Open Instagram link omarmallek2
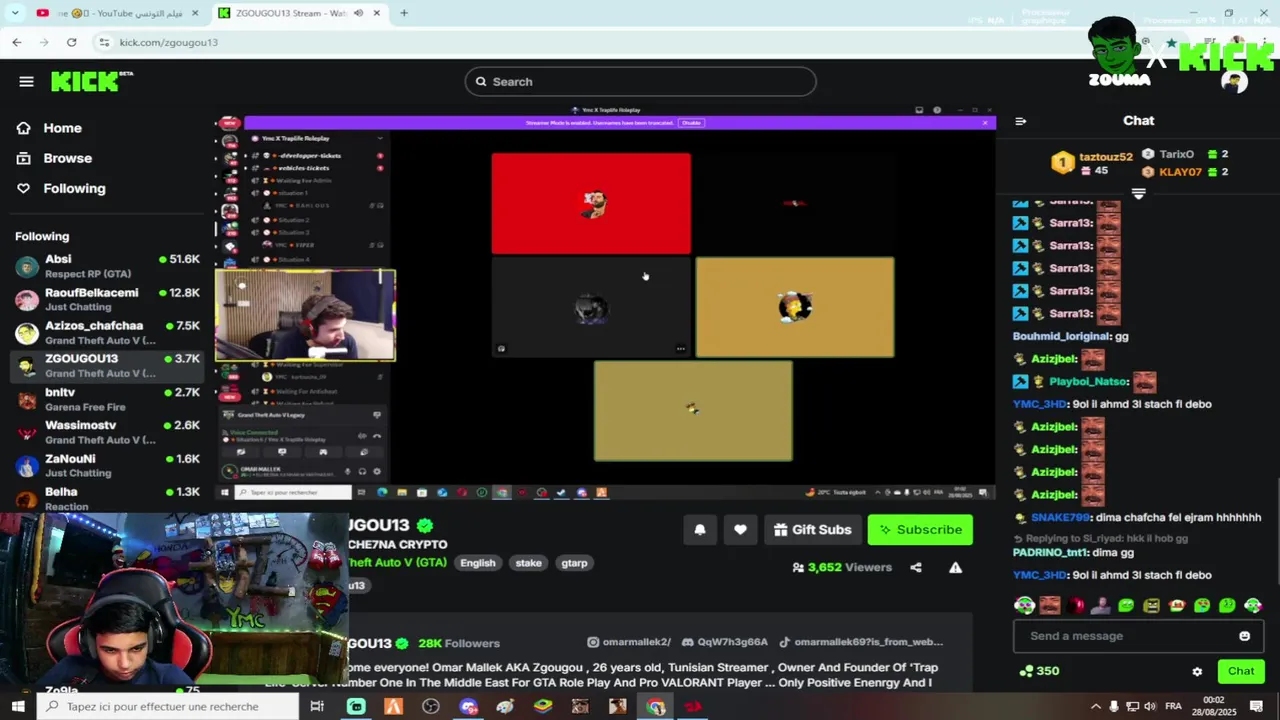1280x720 pixels. 628,642
